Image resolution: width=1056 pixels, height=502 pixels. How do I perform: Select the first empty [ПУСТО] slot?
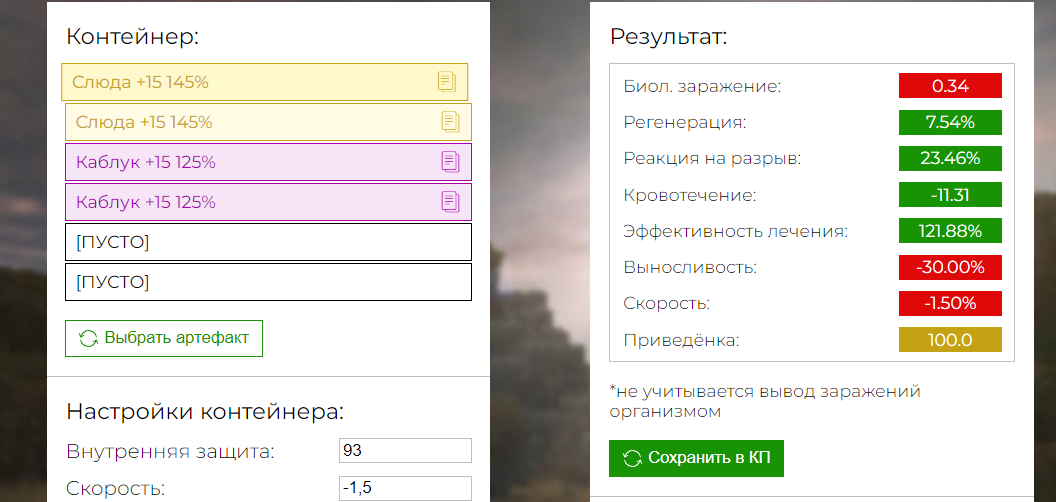[269, 242]
